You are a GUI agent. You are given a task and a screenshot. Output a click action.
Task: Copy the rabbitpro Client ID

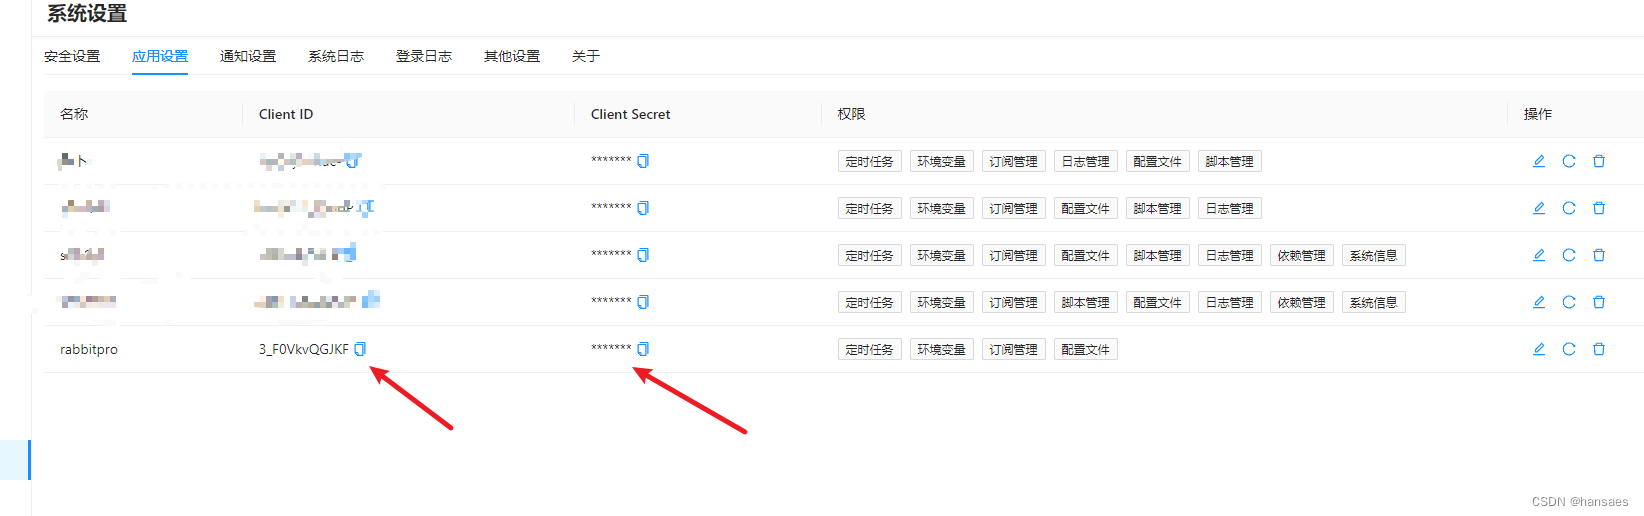(x=360, y=349)
